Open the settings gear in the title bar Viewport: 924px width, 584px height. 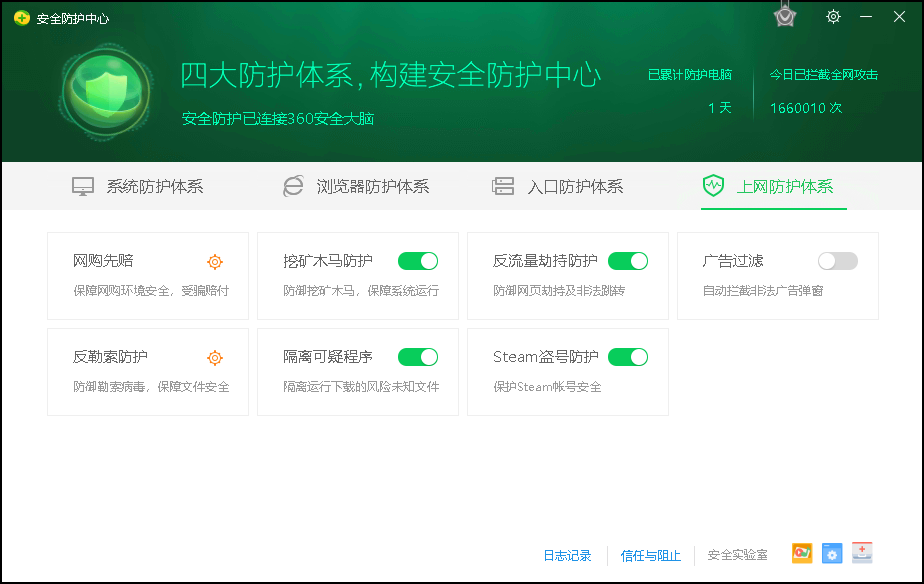833,17
